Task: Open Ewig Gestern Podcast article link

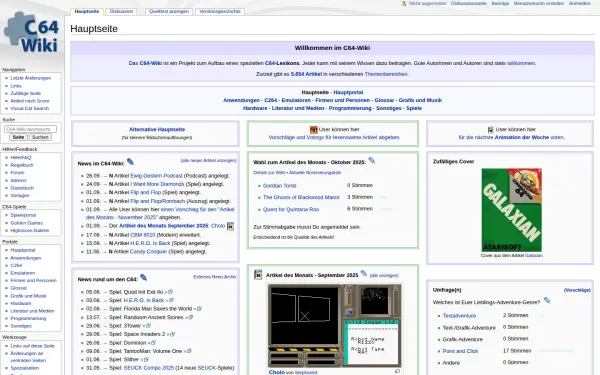Action: [x=157, y=176]
